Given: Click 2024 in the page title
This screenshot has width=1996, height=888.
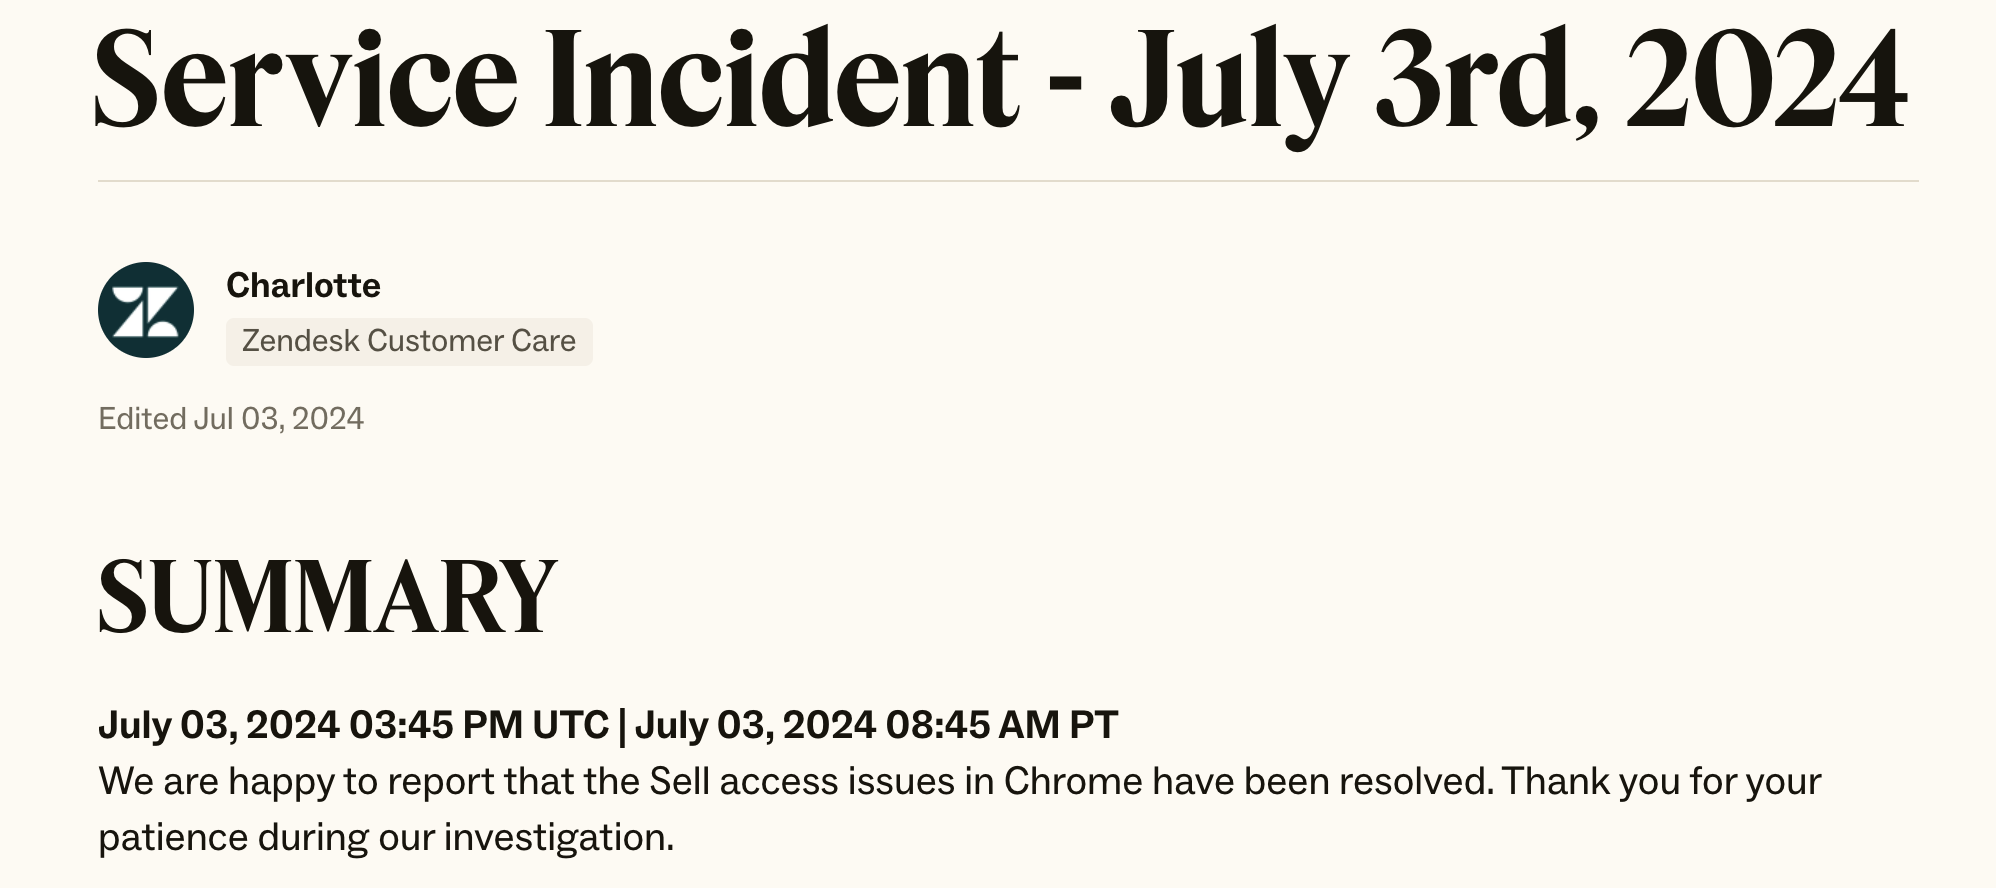Looking at the screenshot, I should coord(1767,78).
